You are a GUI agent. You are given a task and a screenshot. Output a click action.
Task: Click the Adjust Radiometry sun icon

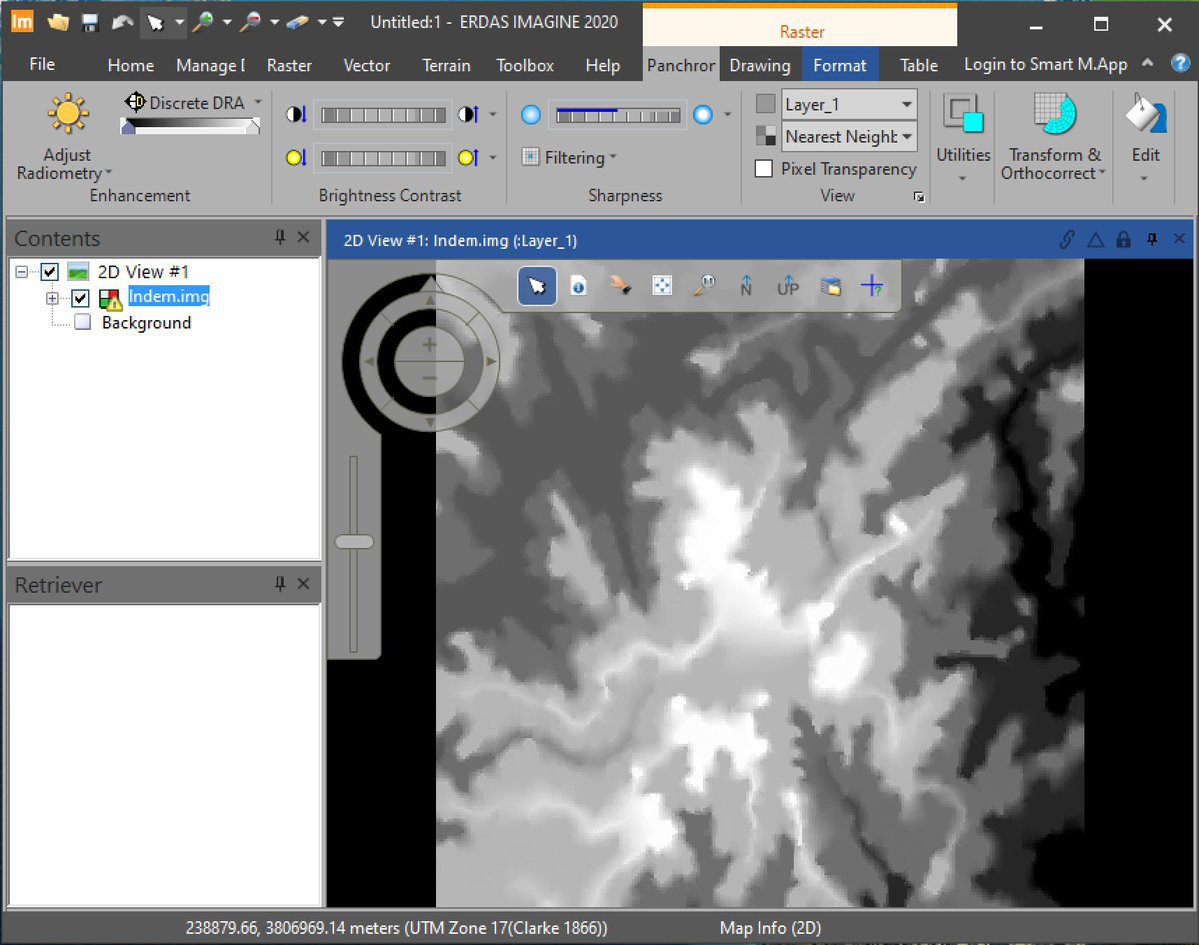[67, 114]
